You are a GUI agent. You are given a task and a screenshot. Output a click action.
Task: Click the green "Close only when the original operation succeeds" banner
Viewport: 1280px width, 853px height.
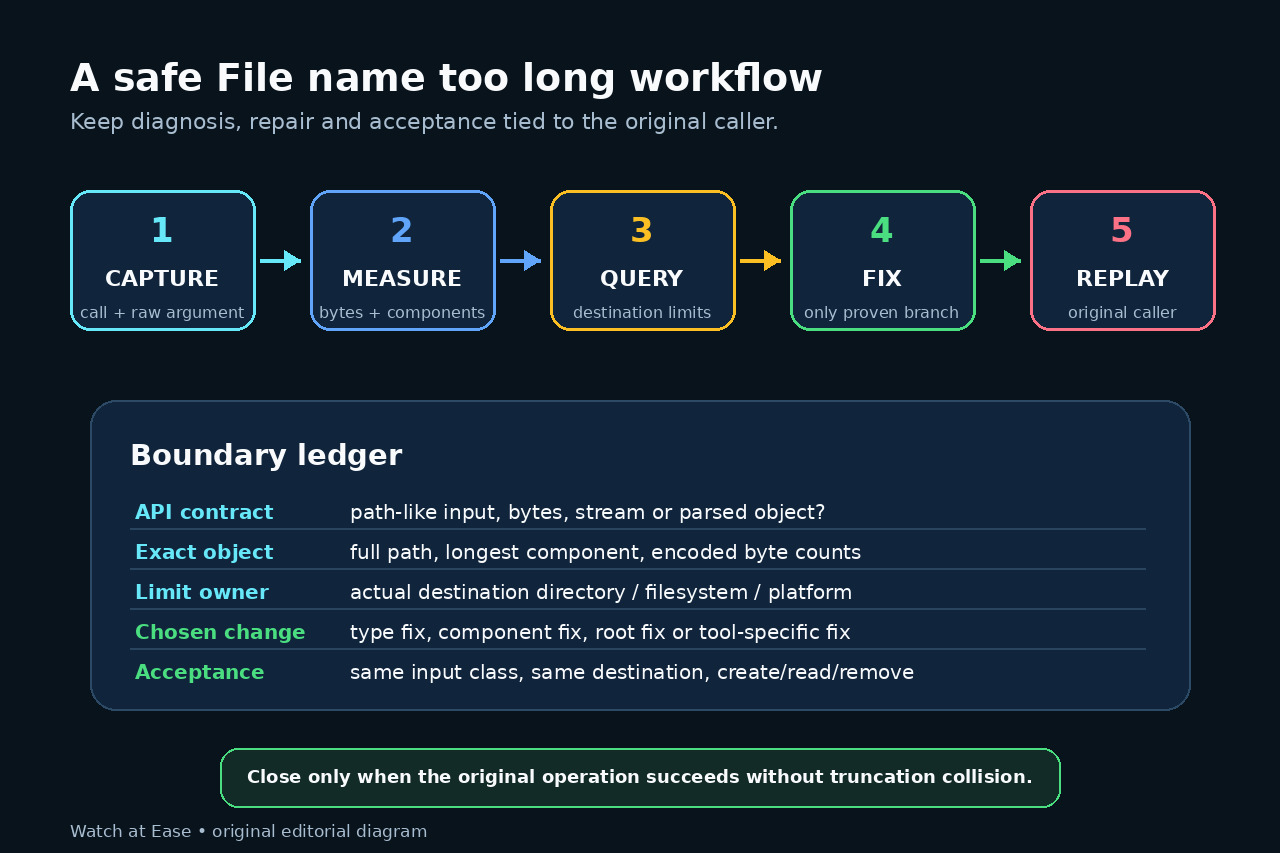640,777
